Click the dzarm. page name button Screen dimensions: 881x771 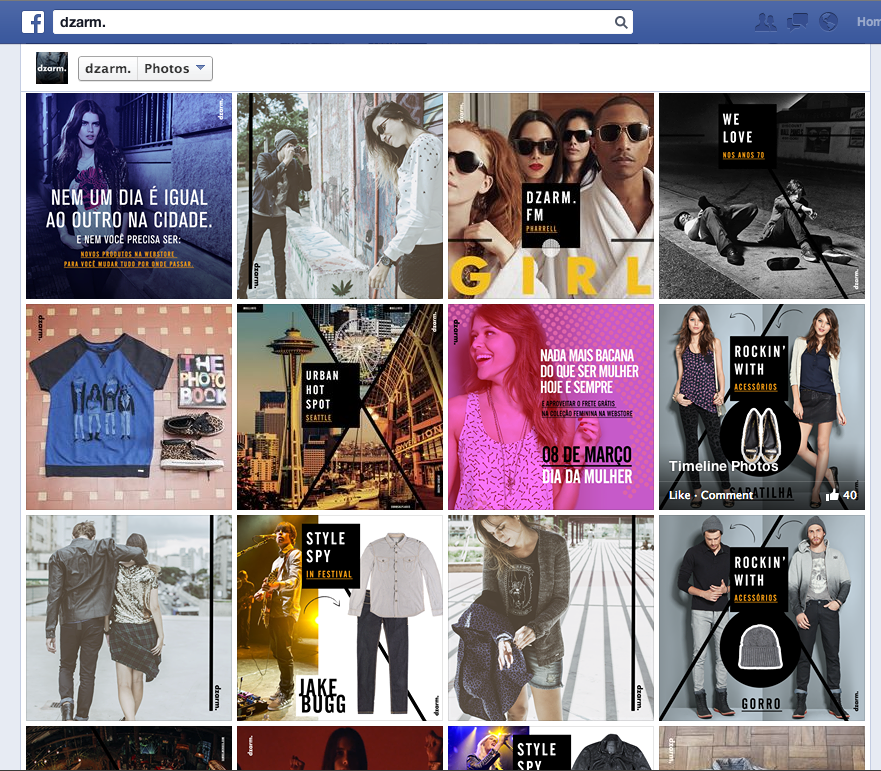tap(108, 69)
